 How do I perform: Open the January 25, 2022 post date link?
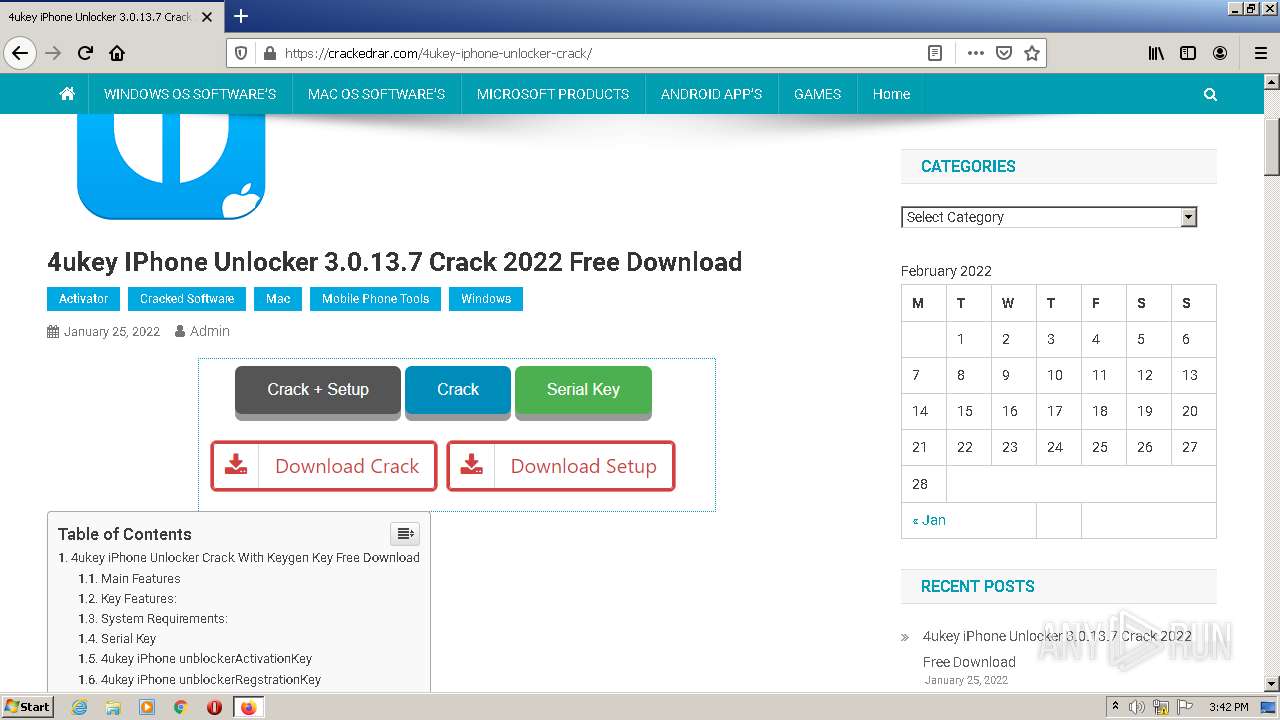tap(112, 332)
